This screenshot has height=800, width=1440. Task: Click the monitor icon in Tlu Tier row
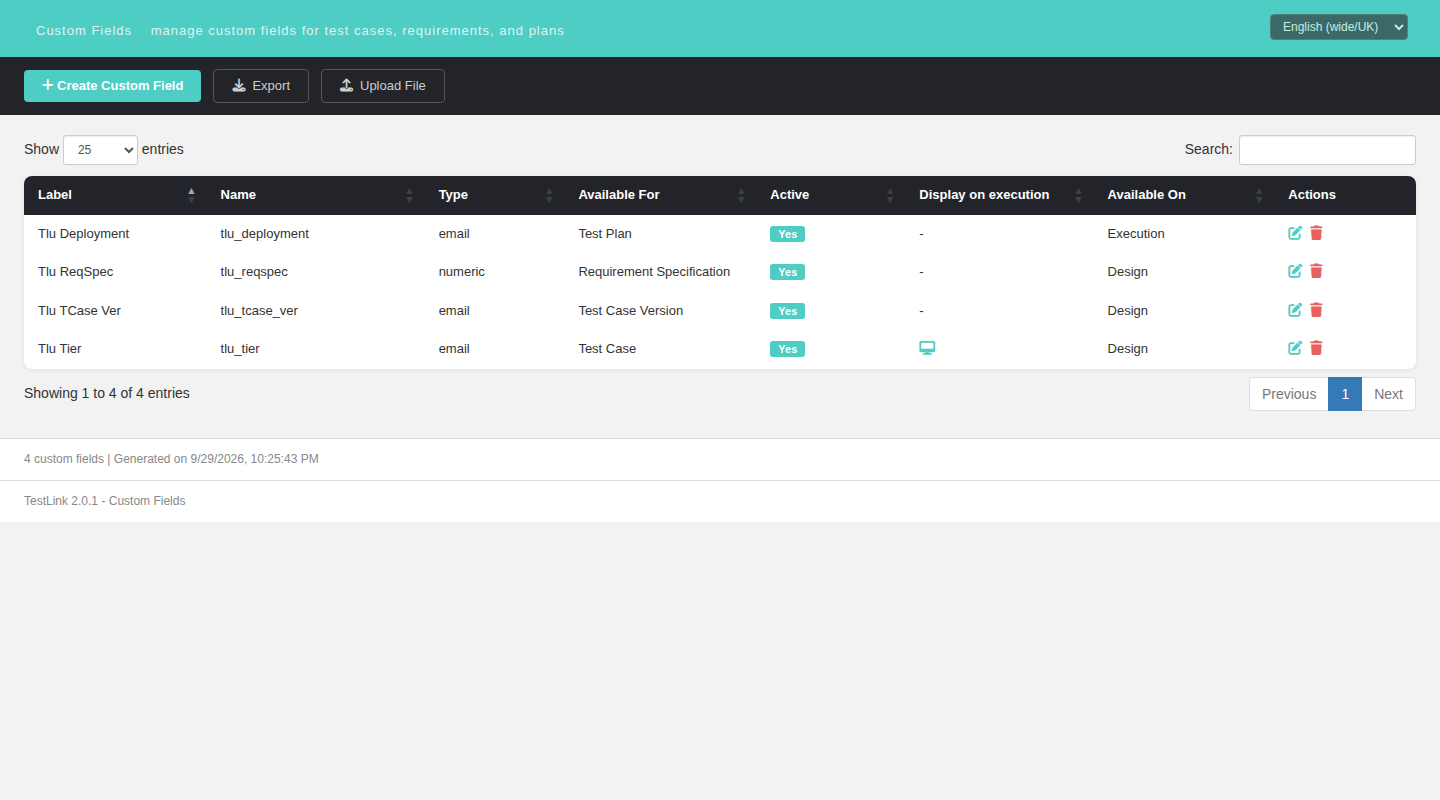(x=927, y=348)
